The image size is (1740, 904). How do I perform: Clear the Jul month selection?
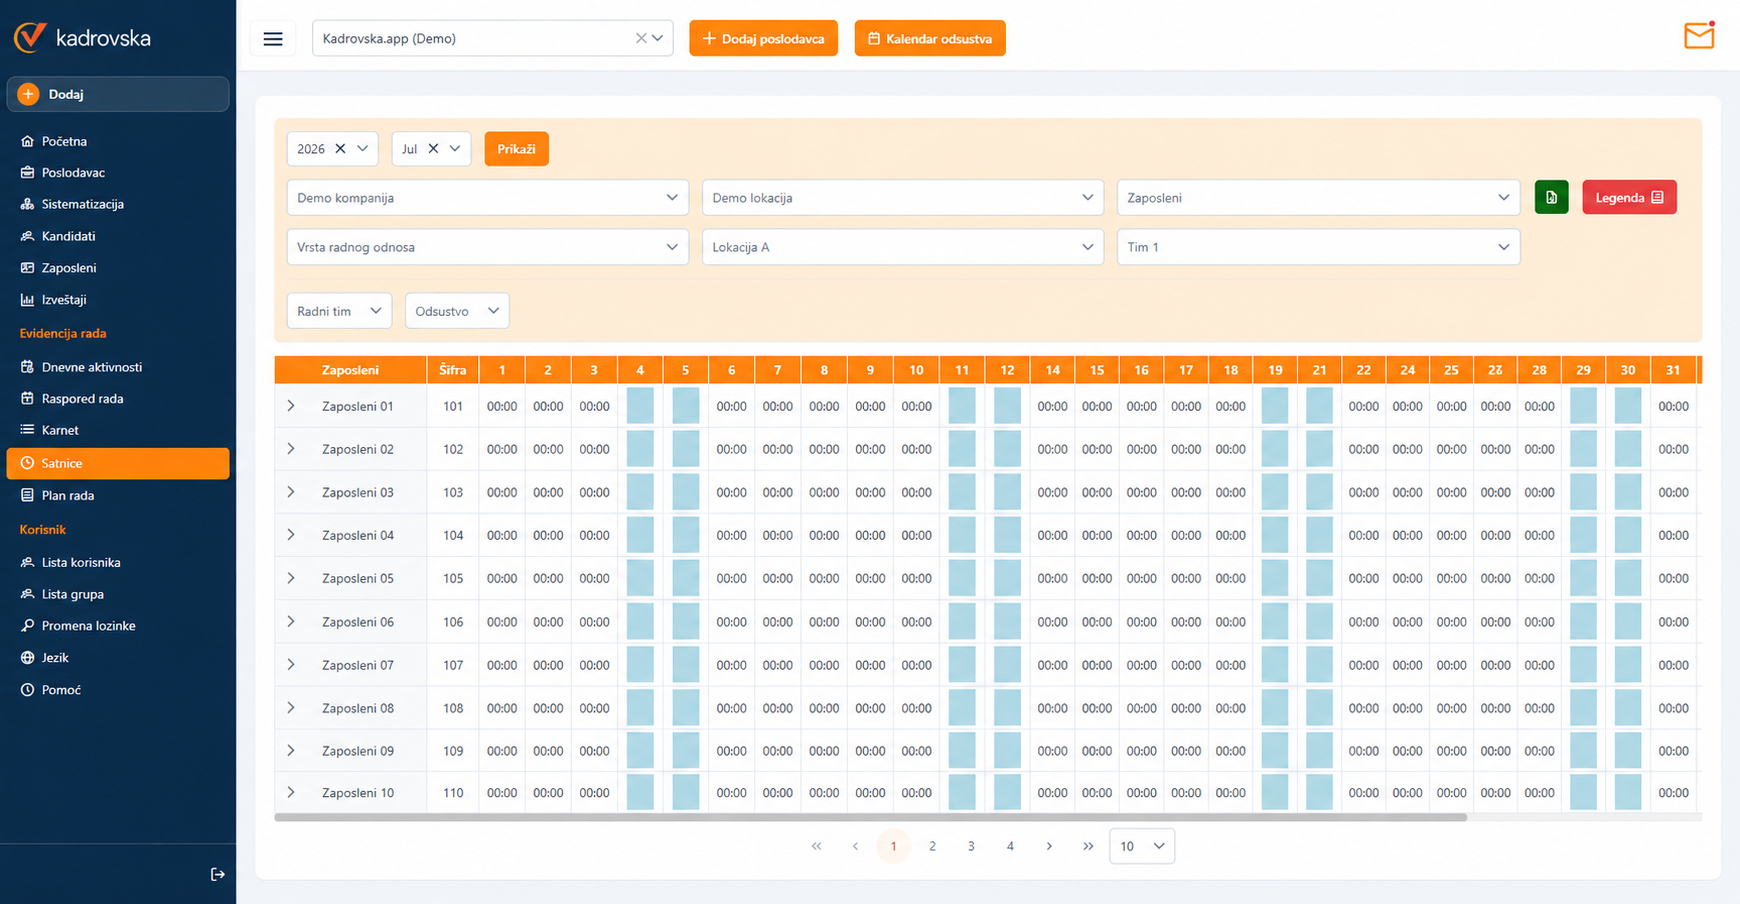433,148
